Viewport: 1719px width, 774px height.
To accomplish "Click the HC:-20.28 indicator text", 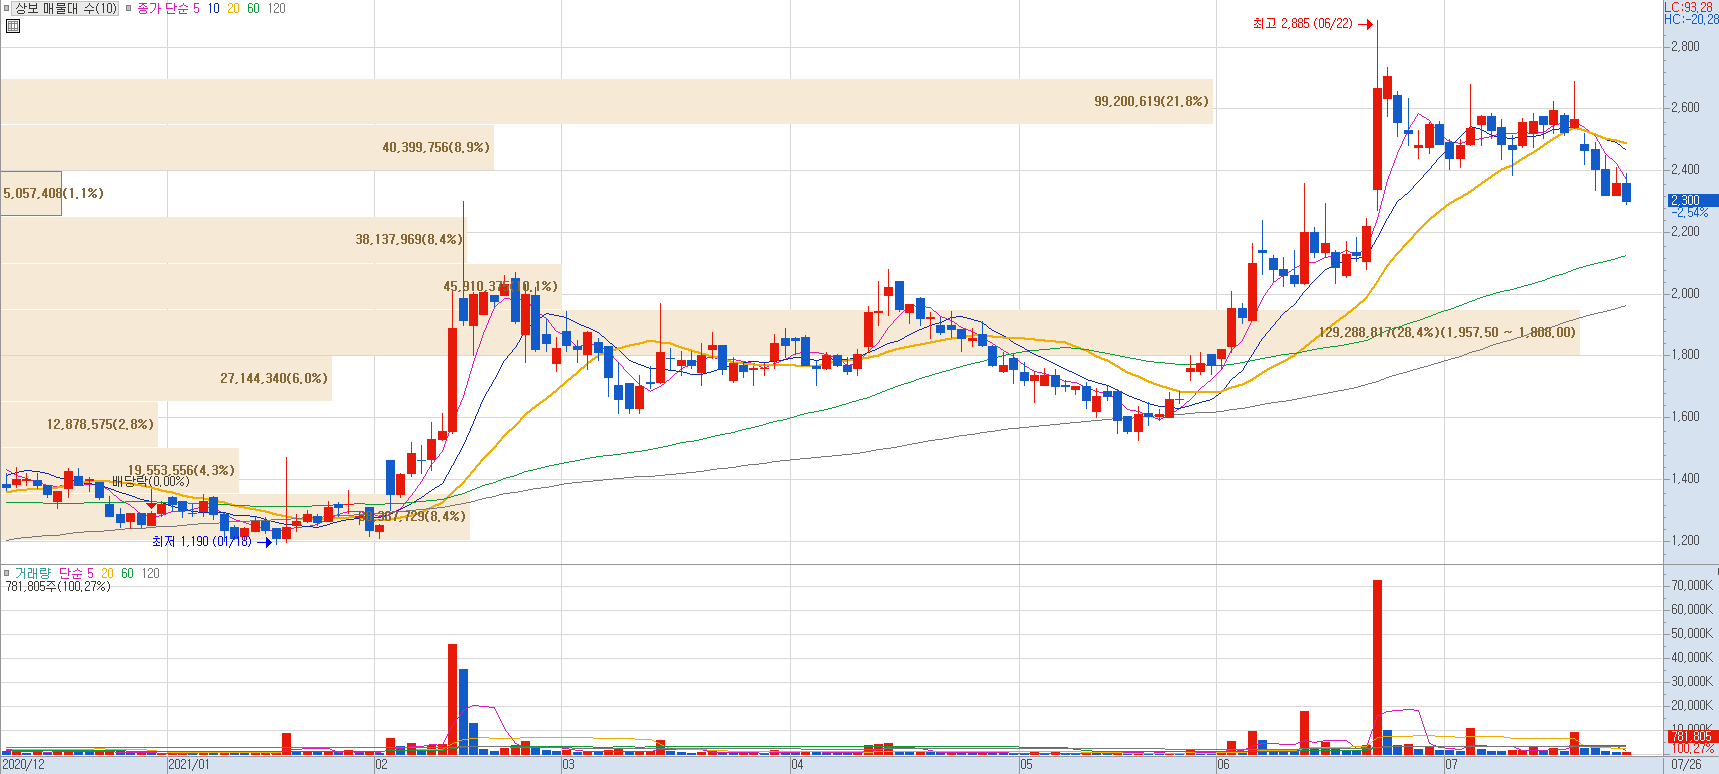I will point(1691,19).
